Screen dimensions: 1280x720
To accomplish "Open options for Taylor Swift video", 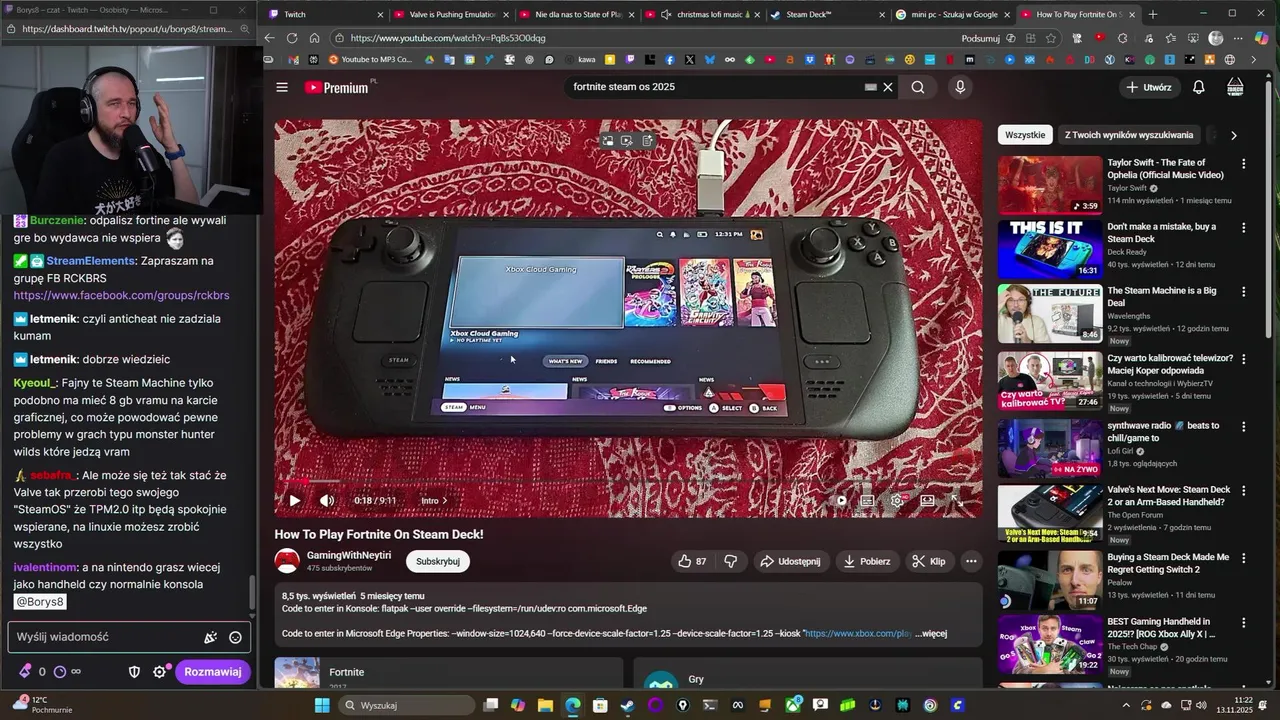I will 1244,163.
